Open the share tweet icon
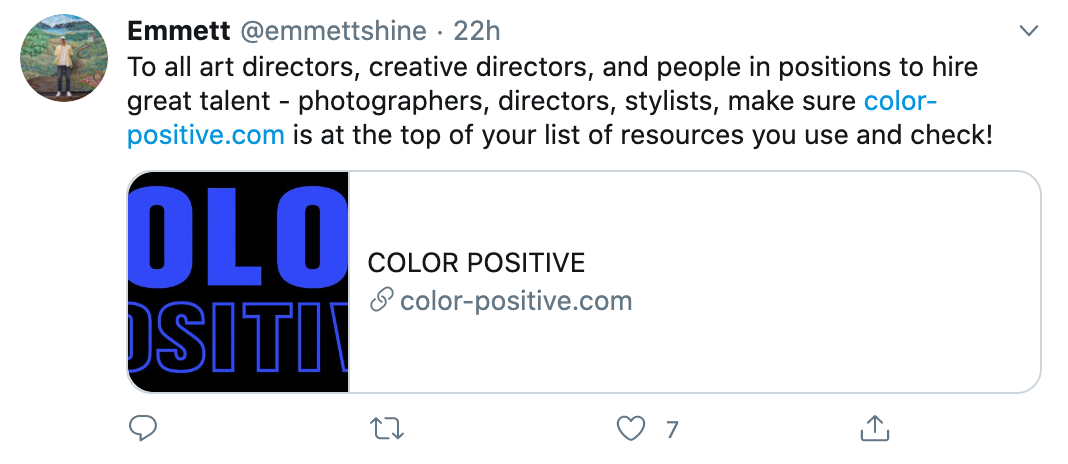The image size is (1068, 464). point(875,429)
